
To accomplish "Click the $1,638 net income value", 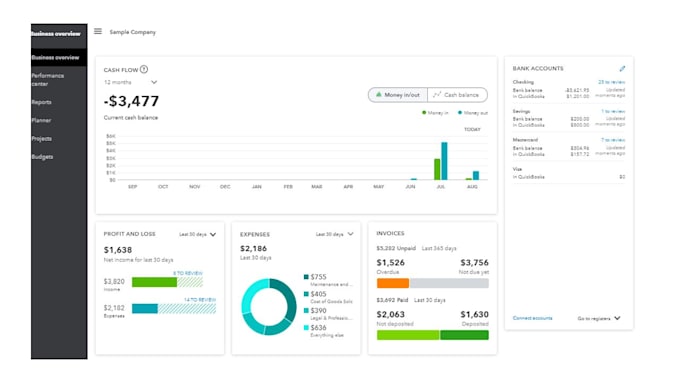I will point(118,250).
